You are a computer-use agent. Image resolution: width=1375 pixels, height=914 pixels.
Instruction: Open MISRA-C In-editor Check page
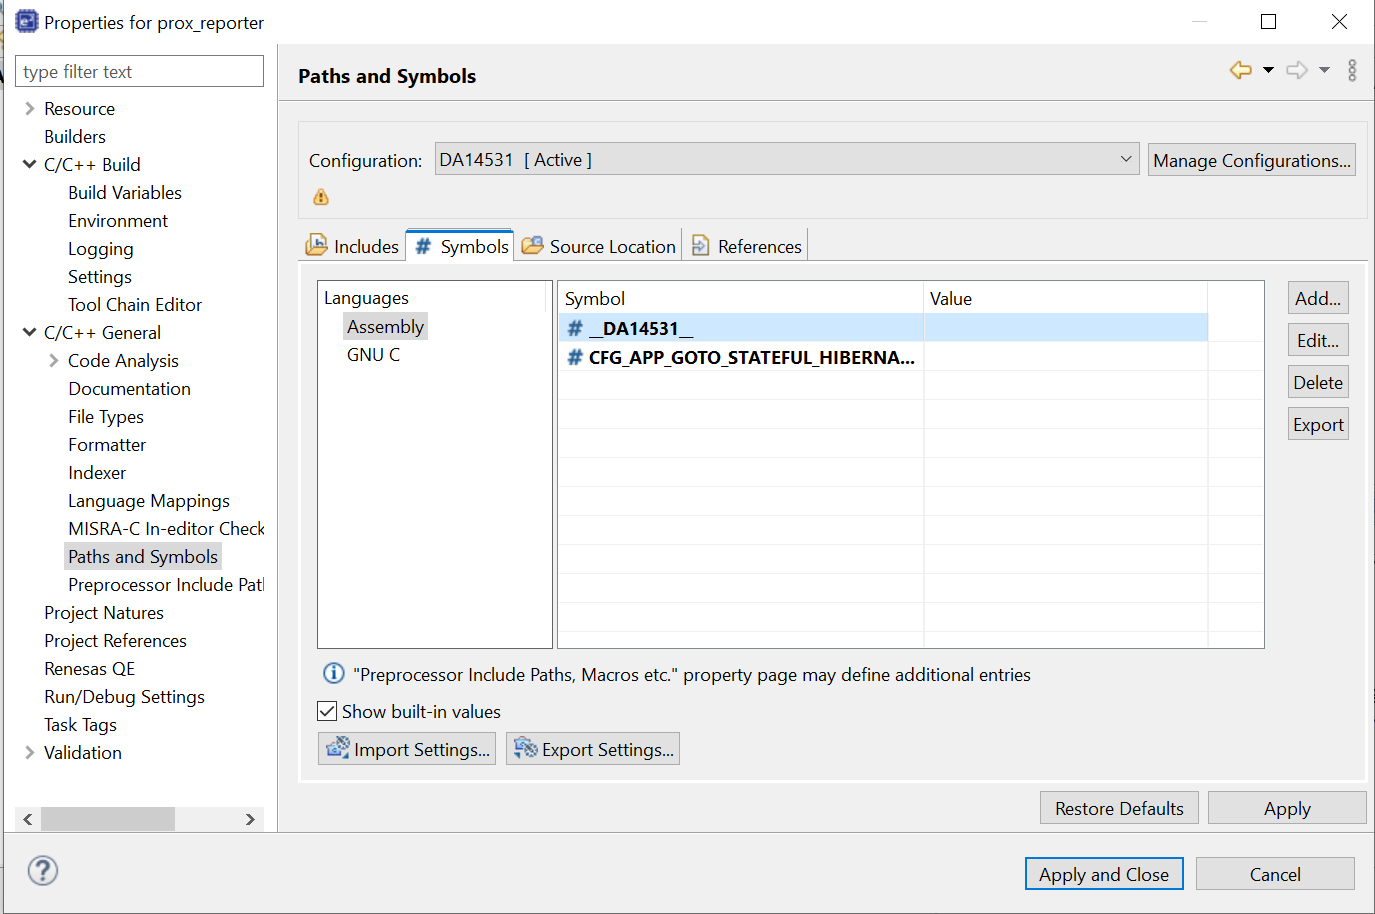click(x=166, y=528)
